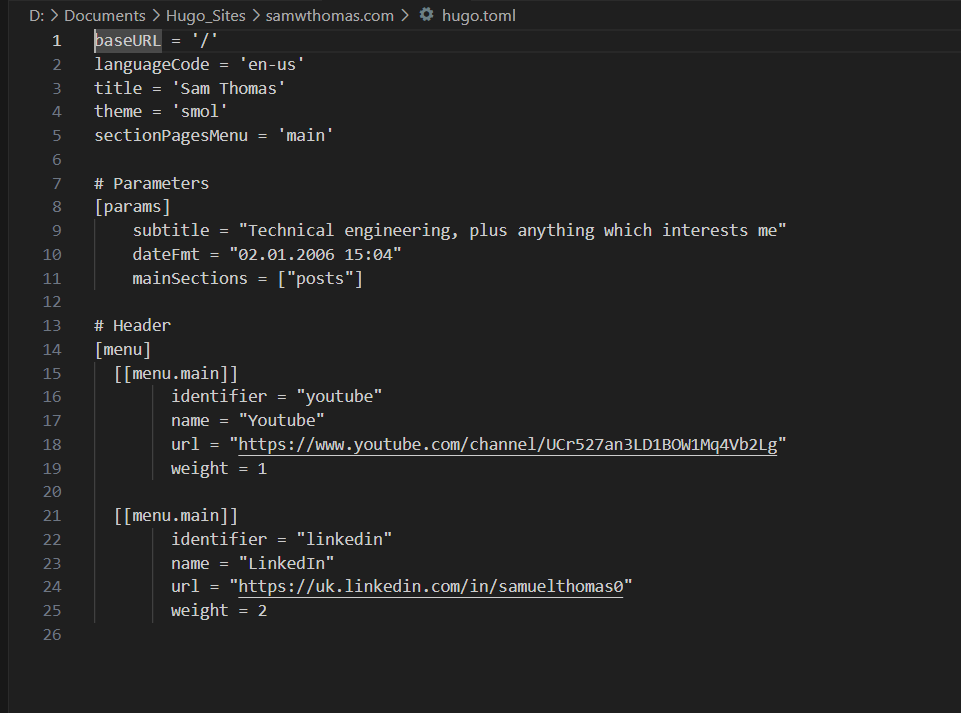The image size is (961, 713).
Task: Click the [params] section header
Action: coord(133,207)
